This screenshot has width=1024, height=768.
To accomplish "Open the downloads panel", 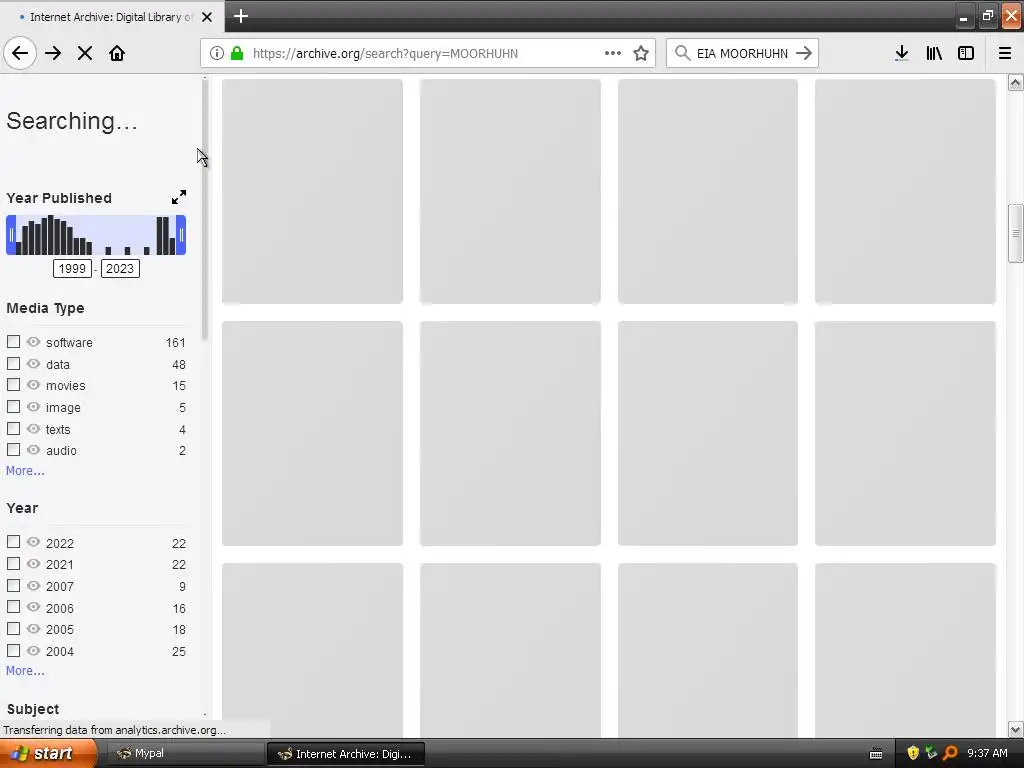I will (x=902, y=53).
